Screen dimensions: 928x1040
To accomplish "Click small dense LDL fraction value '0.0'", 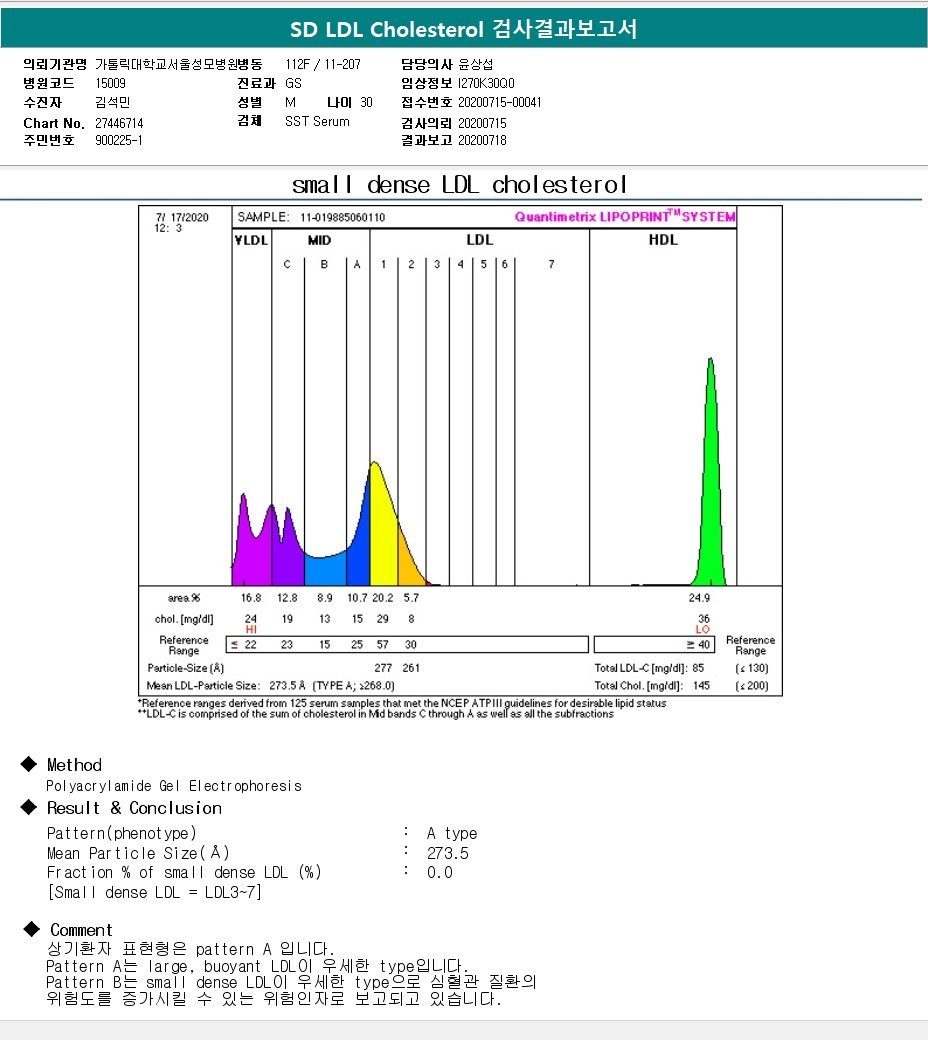I will click(x=440, y=872).
